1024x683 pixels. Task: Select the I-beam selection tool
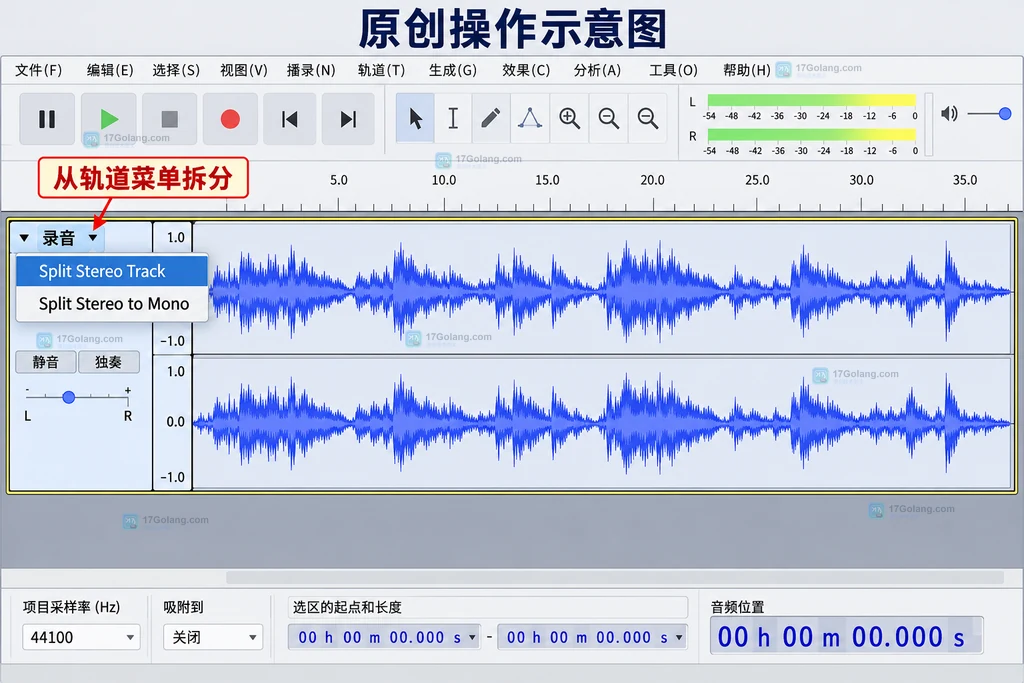453,118
